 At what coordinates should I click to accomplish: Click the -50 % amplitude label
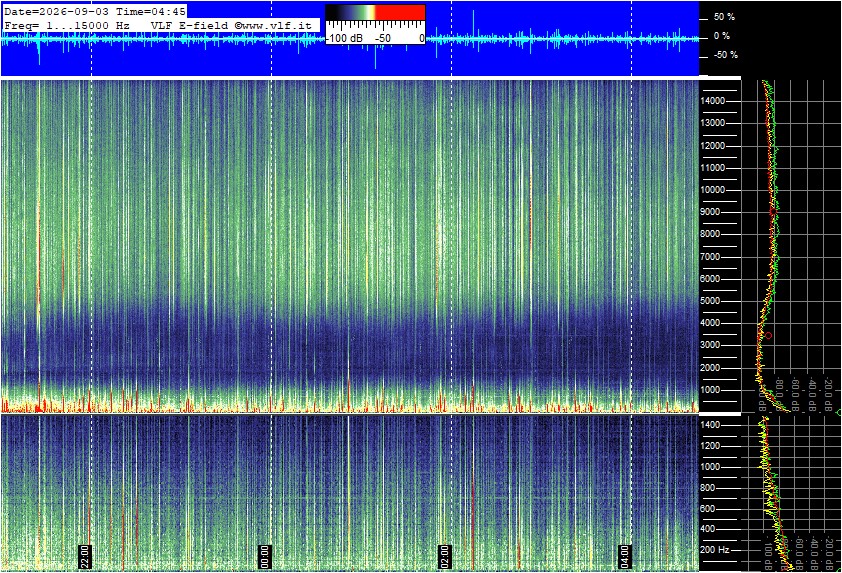[725, 55]
